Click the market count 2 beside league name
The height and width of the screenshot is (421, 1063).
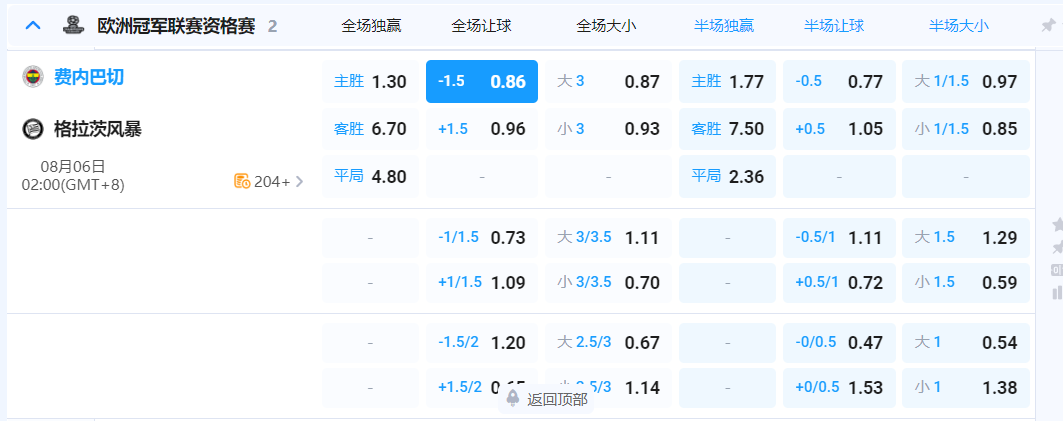pos(272,26)
